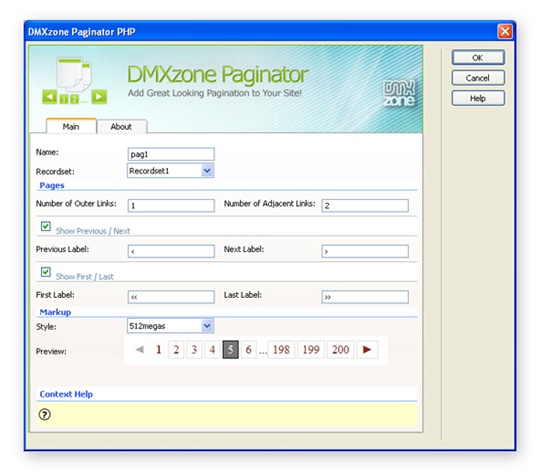540x473 pixels.
Task: Click the Show Previous / Next label
Action: pyautogui.click(x=93, y=231)
